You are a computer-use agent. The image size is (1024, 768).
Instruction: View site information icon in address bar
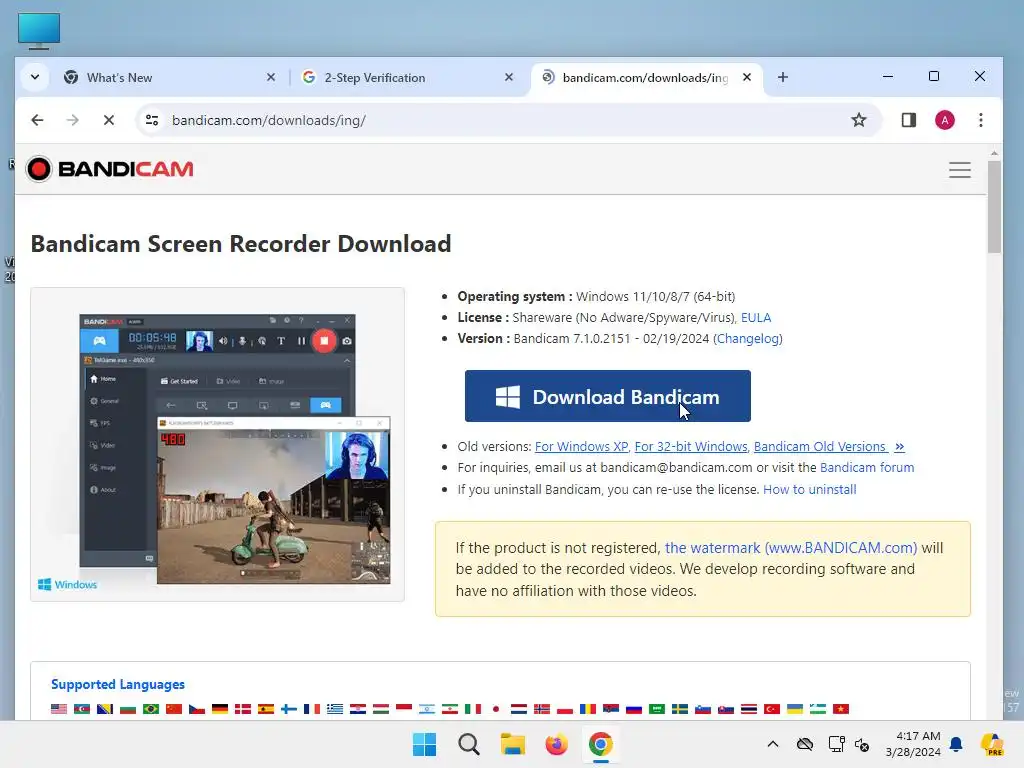coord(152,120)
